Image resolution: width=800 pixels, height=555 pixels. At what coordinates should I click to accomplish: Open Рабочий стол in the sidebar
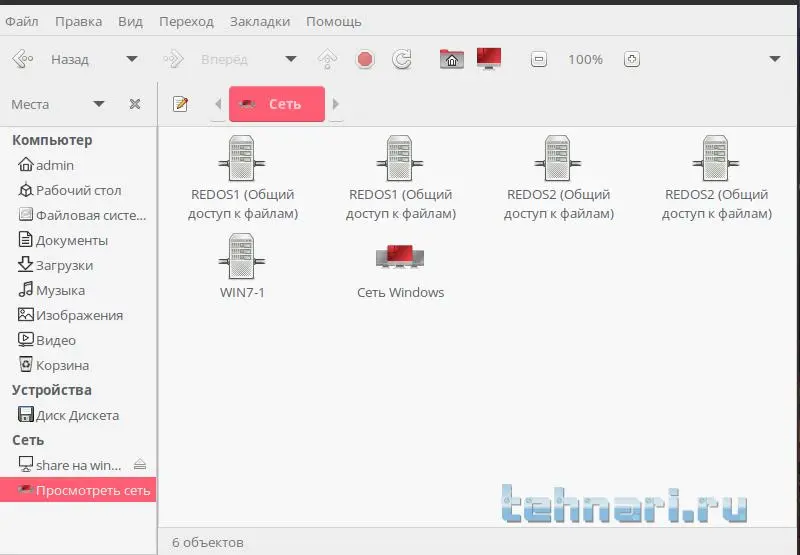(x=78, y=190)
